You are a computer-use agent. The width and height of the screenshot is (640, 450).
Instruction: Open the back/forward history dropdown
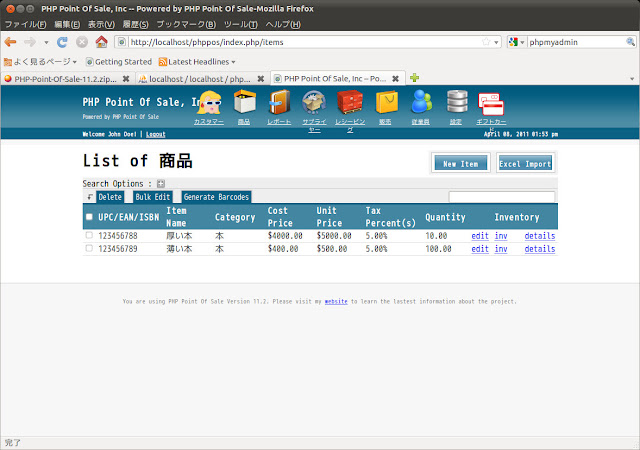[x=46, y=42]
